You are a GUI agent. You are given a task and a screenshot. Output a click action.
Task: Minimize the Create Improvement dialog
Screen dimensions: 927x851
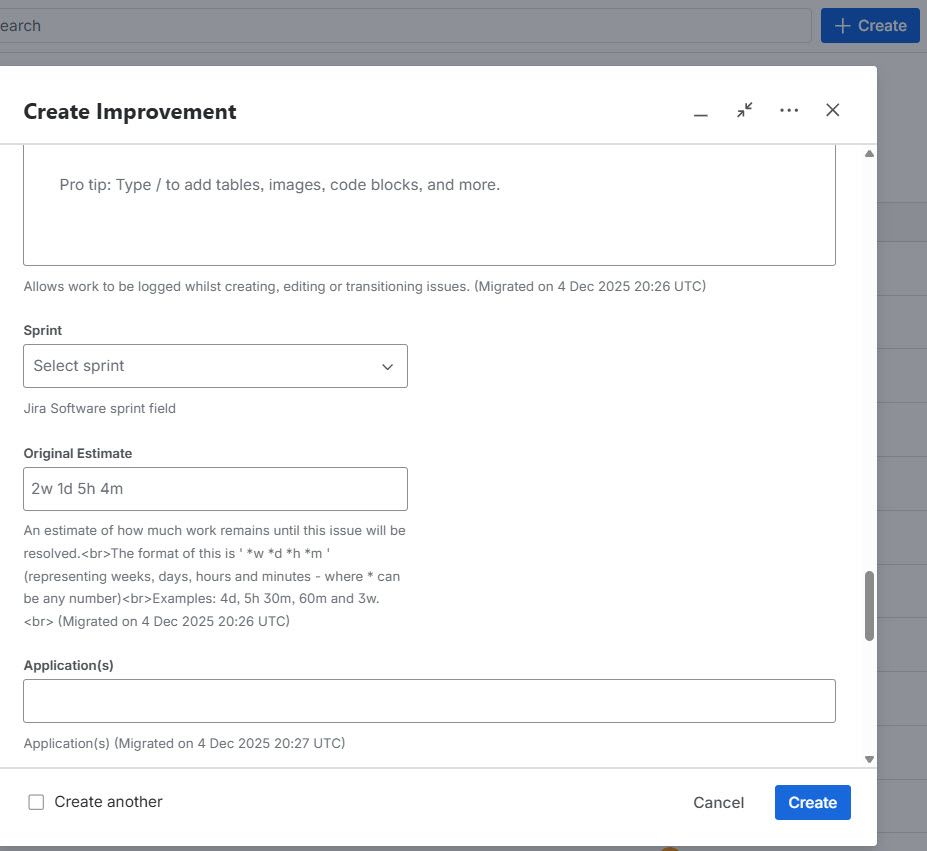701,111
